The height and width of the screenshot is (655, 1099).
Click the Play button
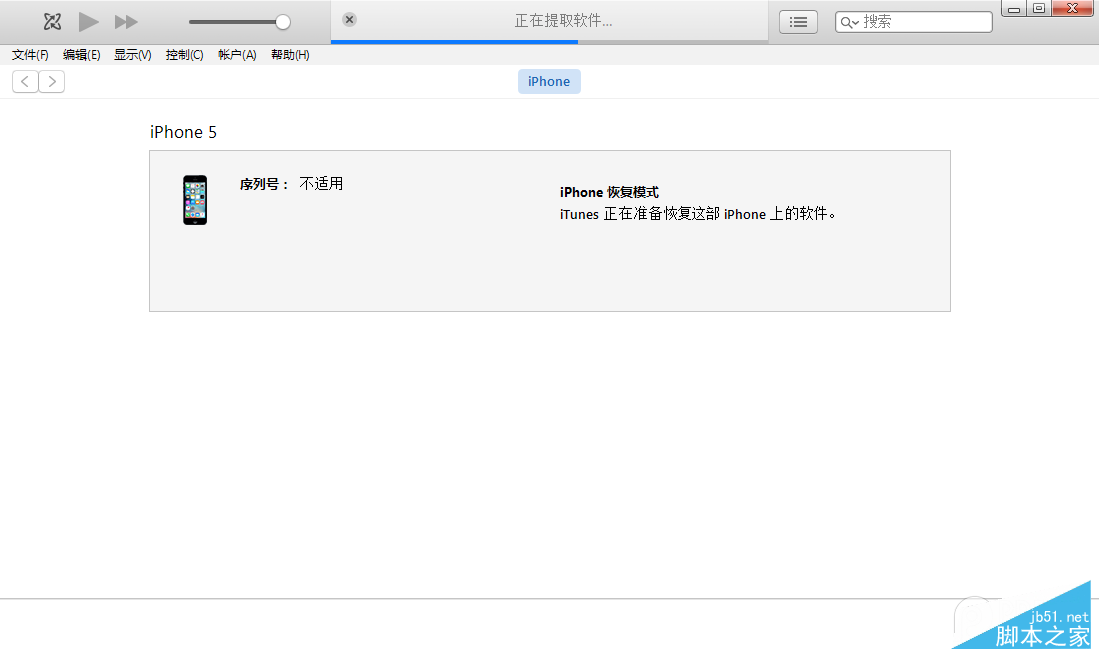pos(88,22)
